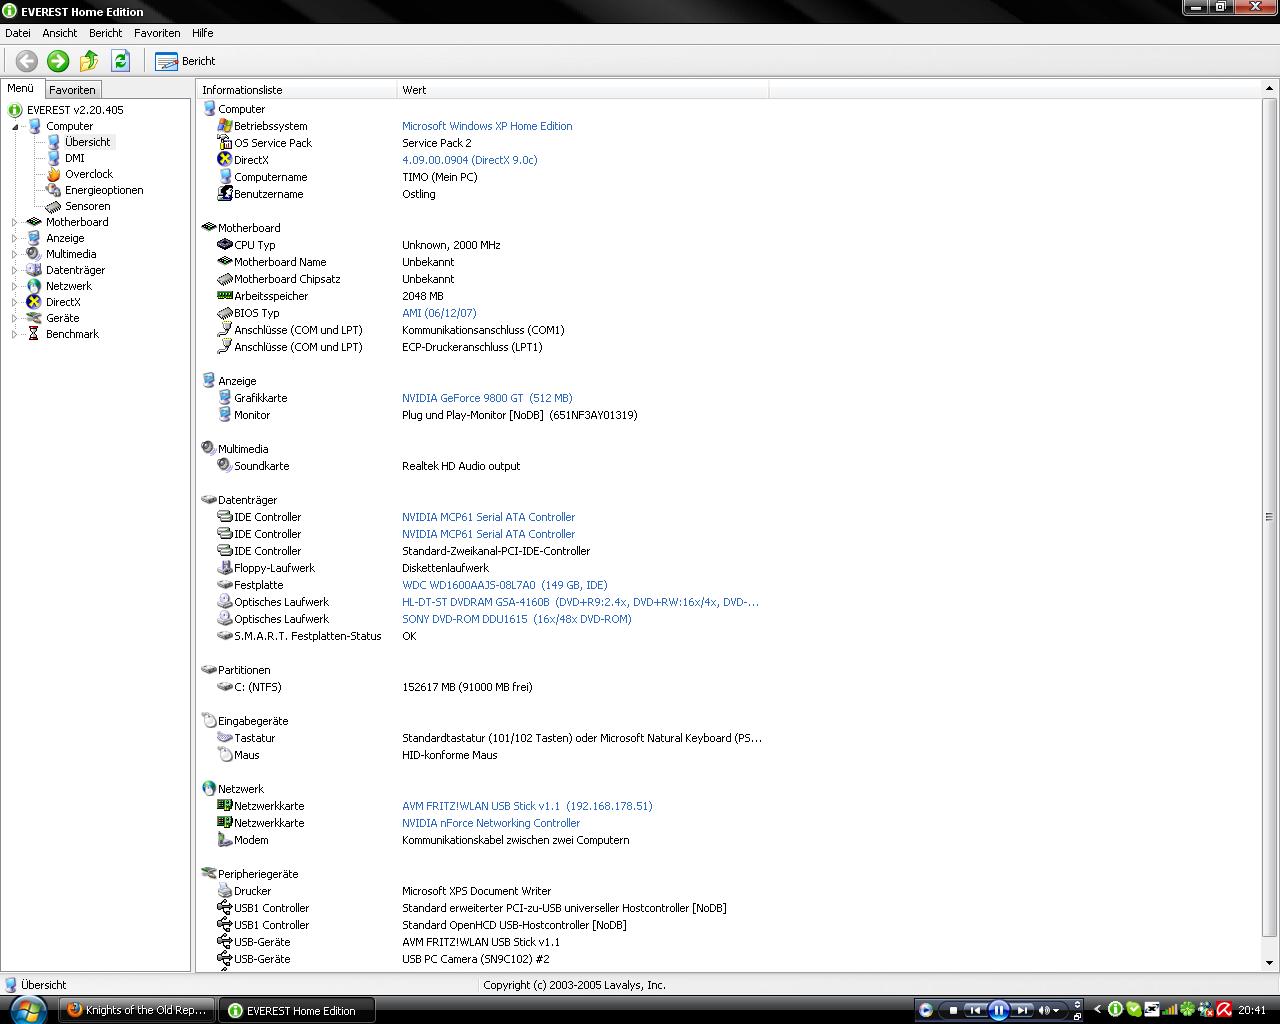Screen dimensions: 1280x1024
Task: Open the Favoriten menu in menu bar
Action: pos(157,33)
